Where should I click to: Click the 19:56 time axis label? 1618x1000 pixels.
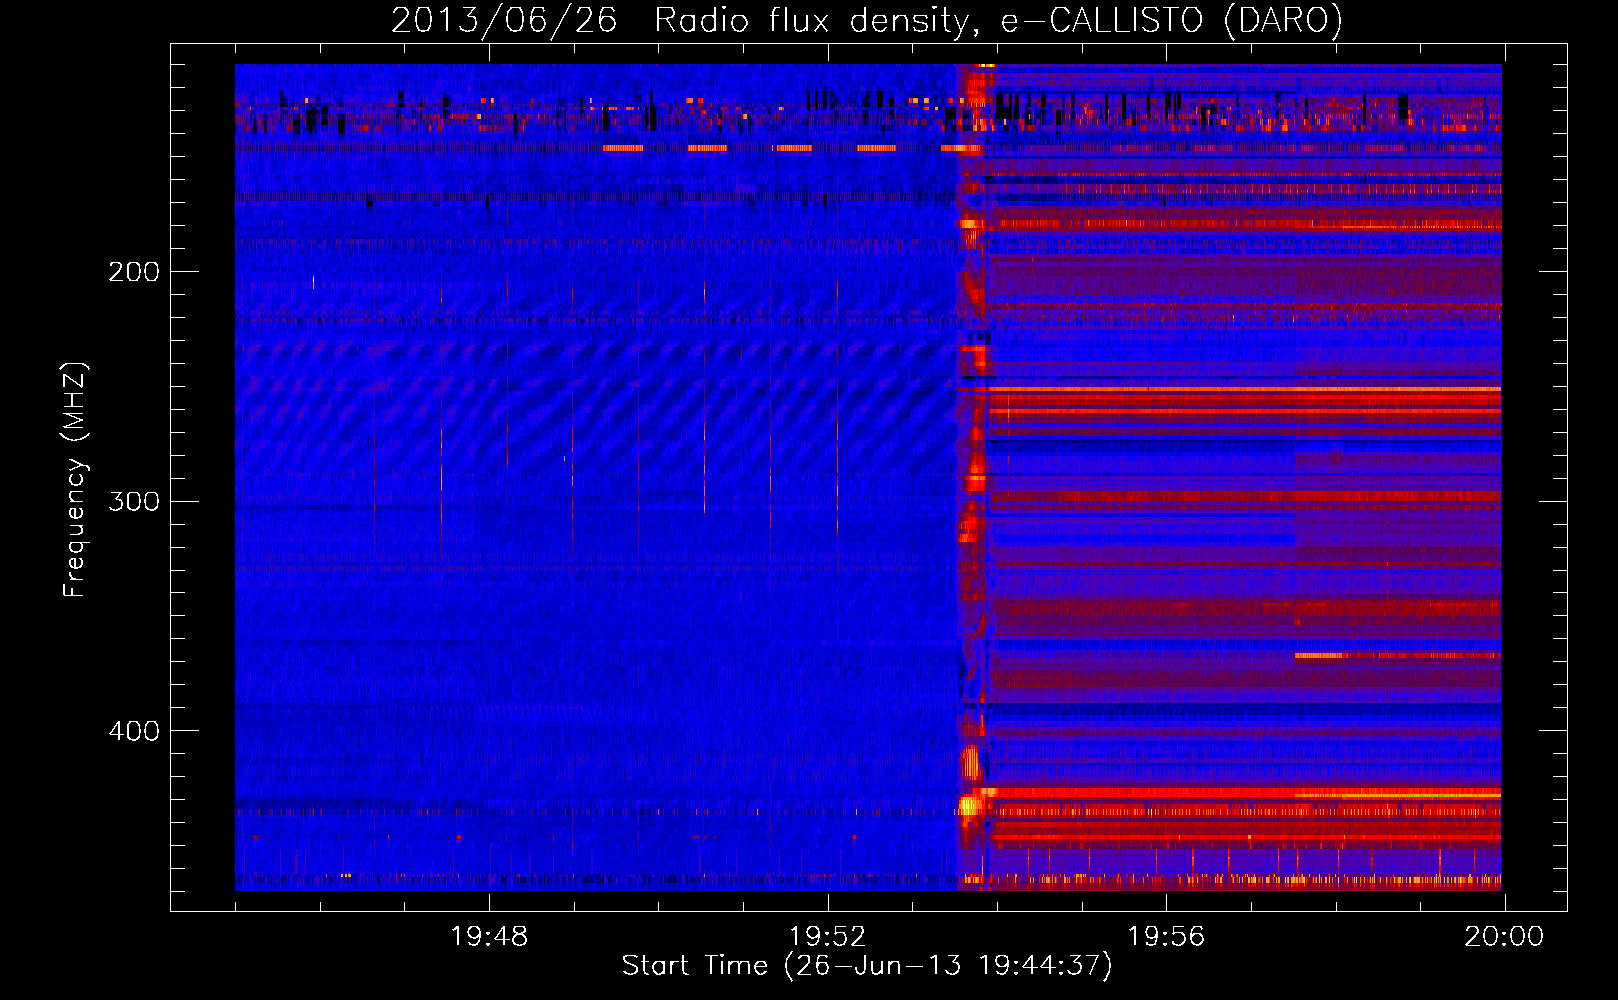(x=1166, y=937)
